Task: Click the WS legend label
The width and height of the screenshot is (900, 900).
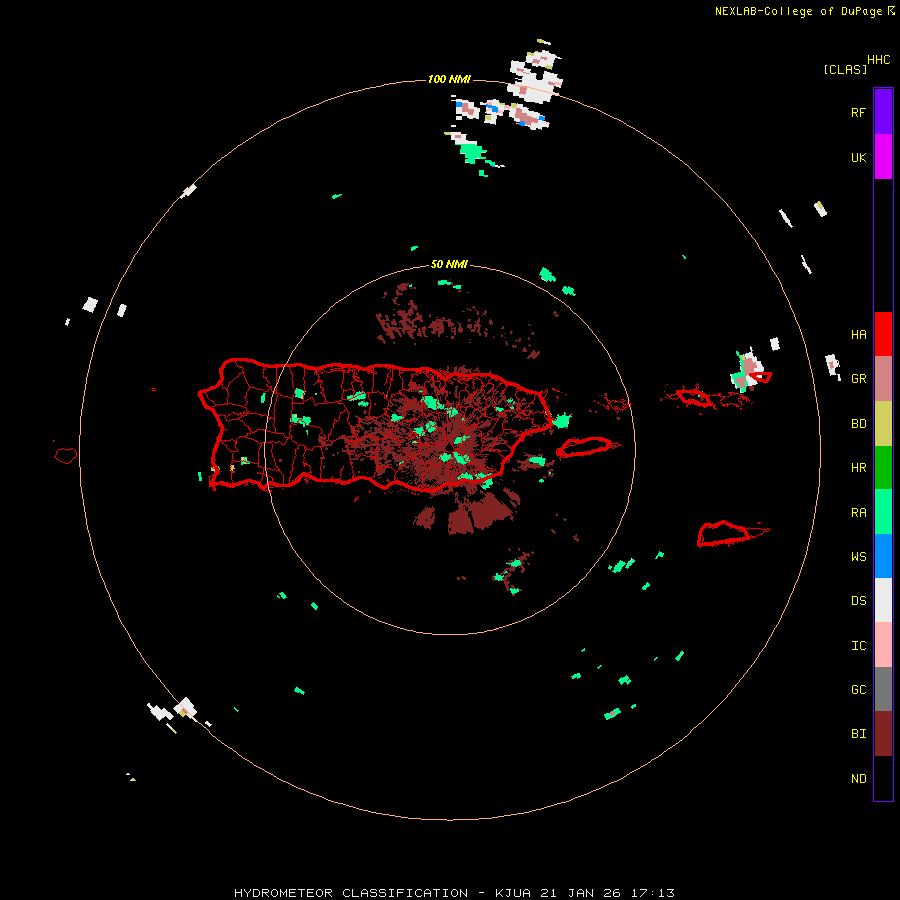Action: [x=858, y=557]
